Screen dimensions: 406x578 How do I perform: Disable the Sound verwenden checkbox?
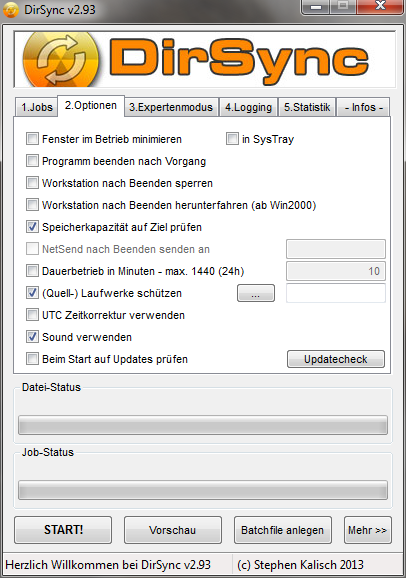[32, 337]
